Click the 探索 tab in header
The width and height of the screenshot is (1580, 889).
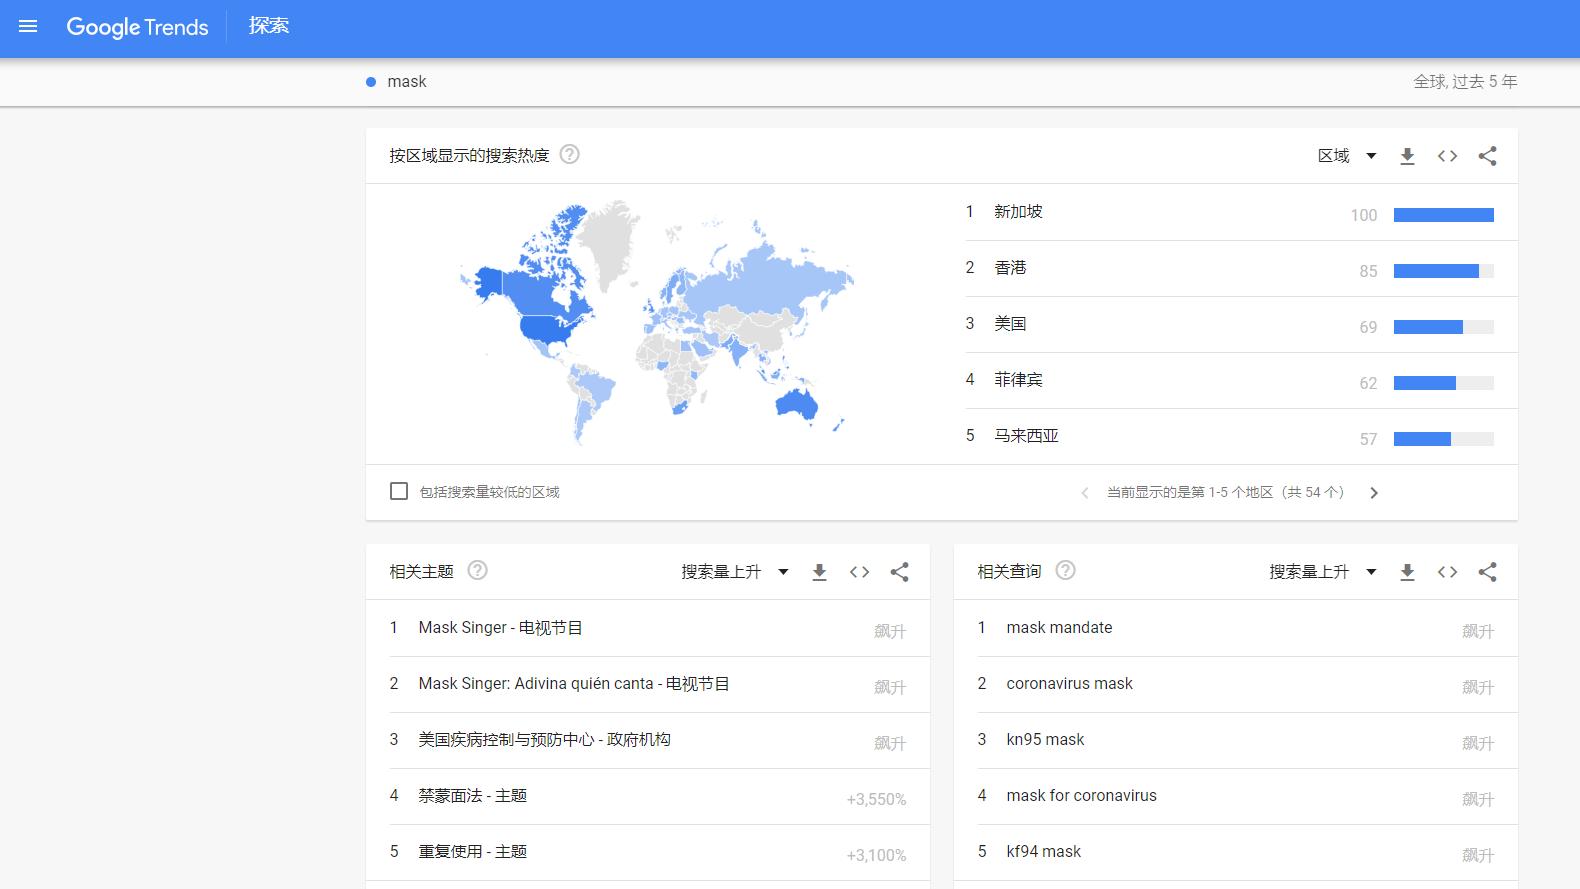[x=269, y=27]
